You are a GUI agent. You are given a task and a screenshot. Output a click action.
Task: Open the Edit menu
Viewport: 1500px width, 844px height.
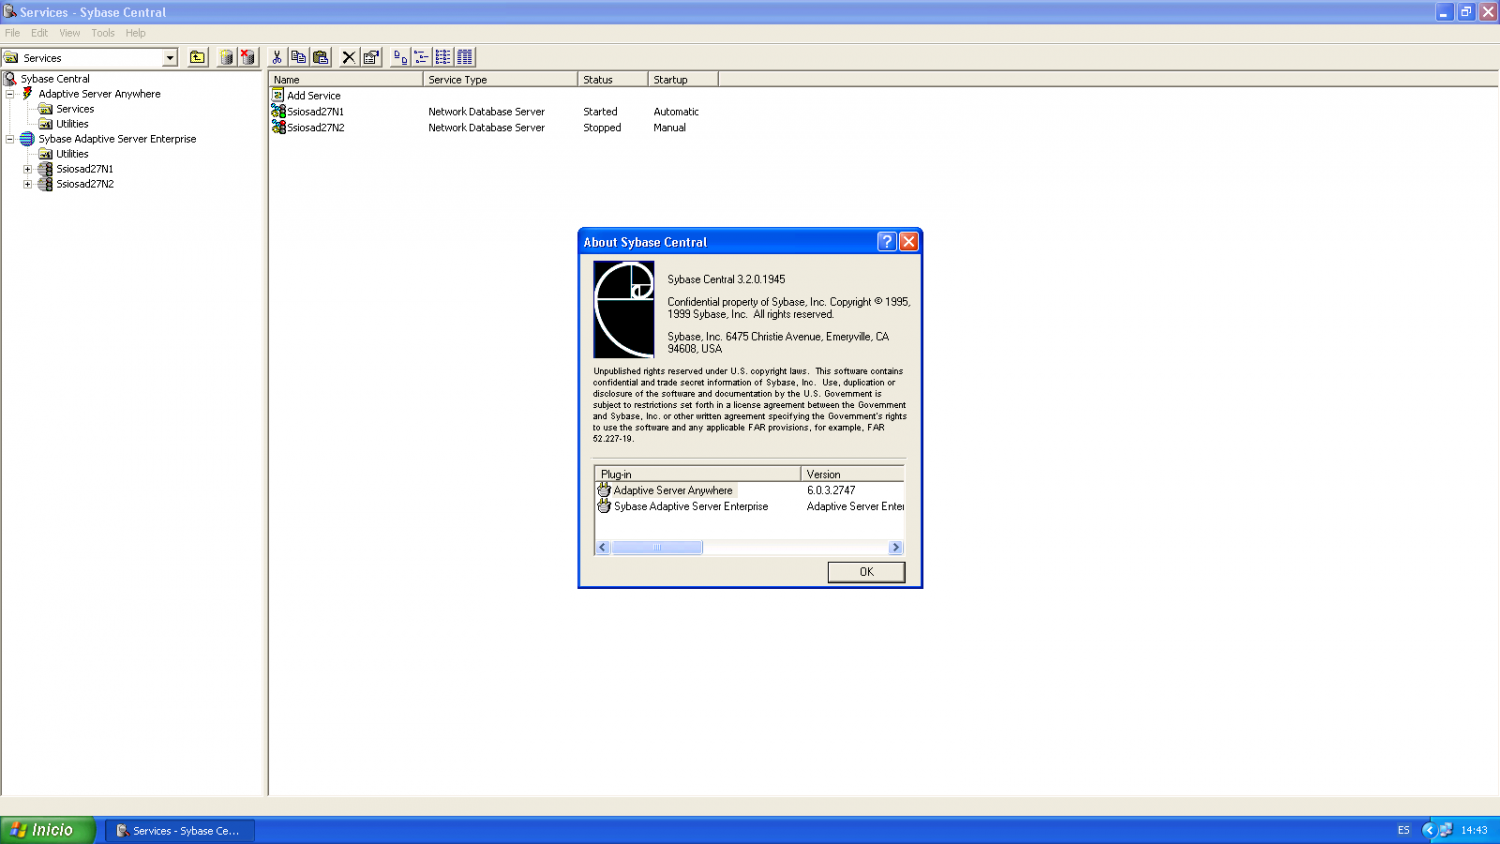click(x=39, y=33)
